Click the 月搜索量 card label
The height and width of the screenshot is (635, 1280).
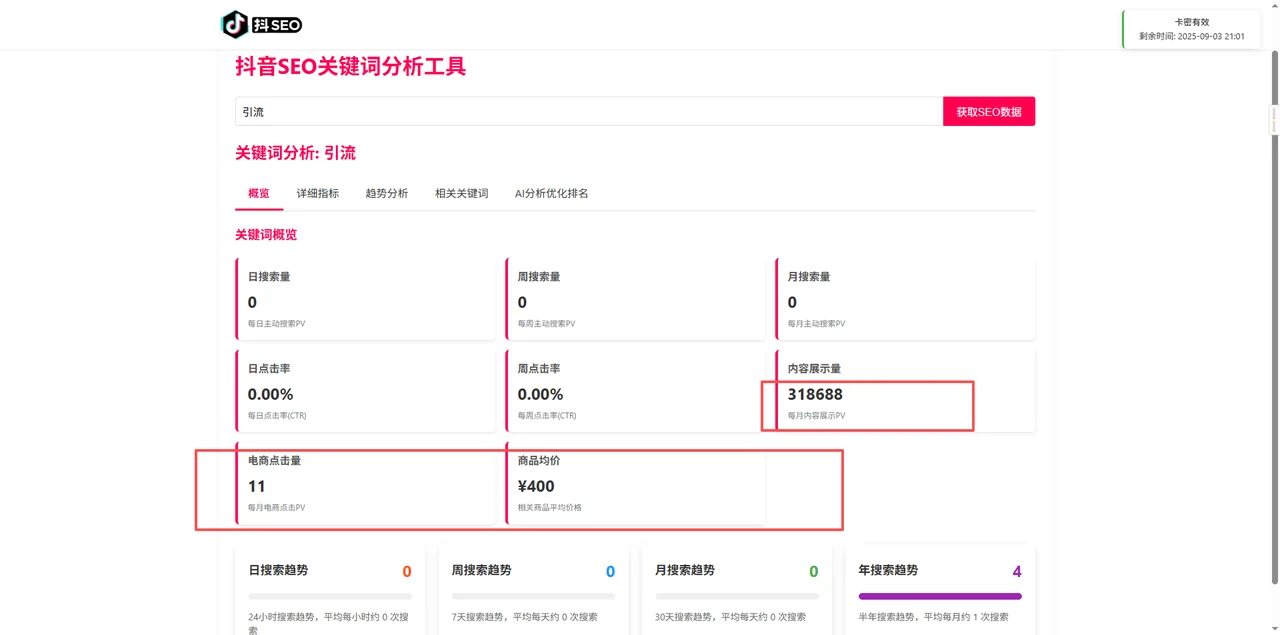pos(809,277)
